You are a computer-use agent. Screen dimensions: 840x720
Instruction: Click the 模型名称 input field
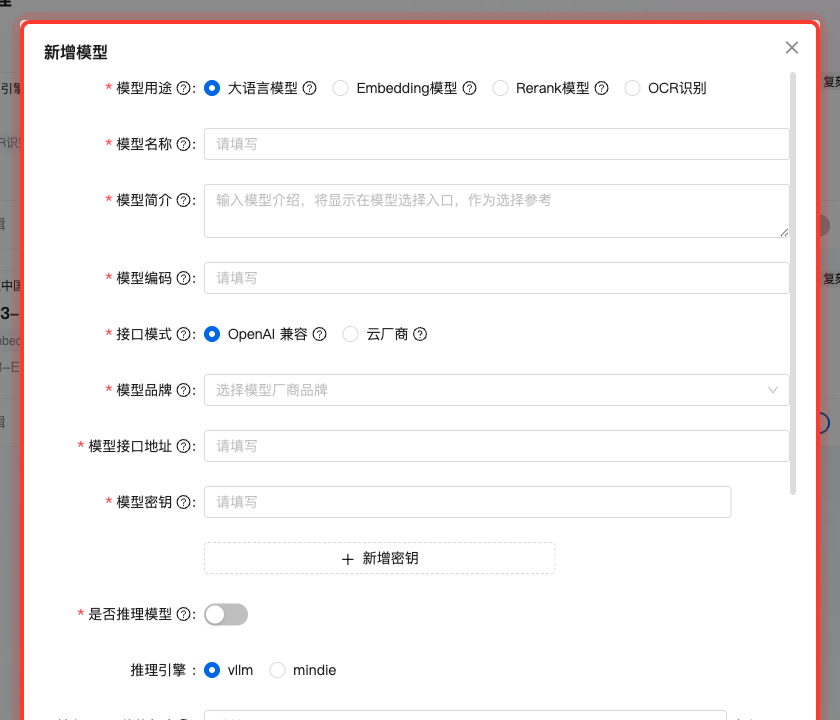pyautogui.click(x=496, y=143)
